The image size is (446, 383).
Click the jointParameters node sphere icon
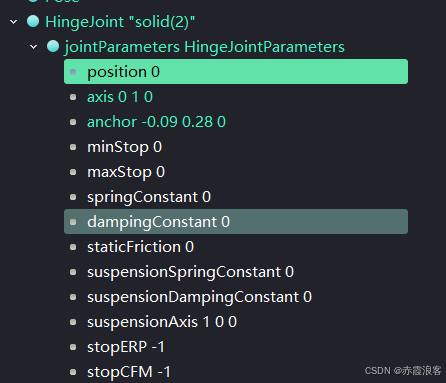tap(53, 46)
